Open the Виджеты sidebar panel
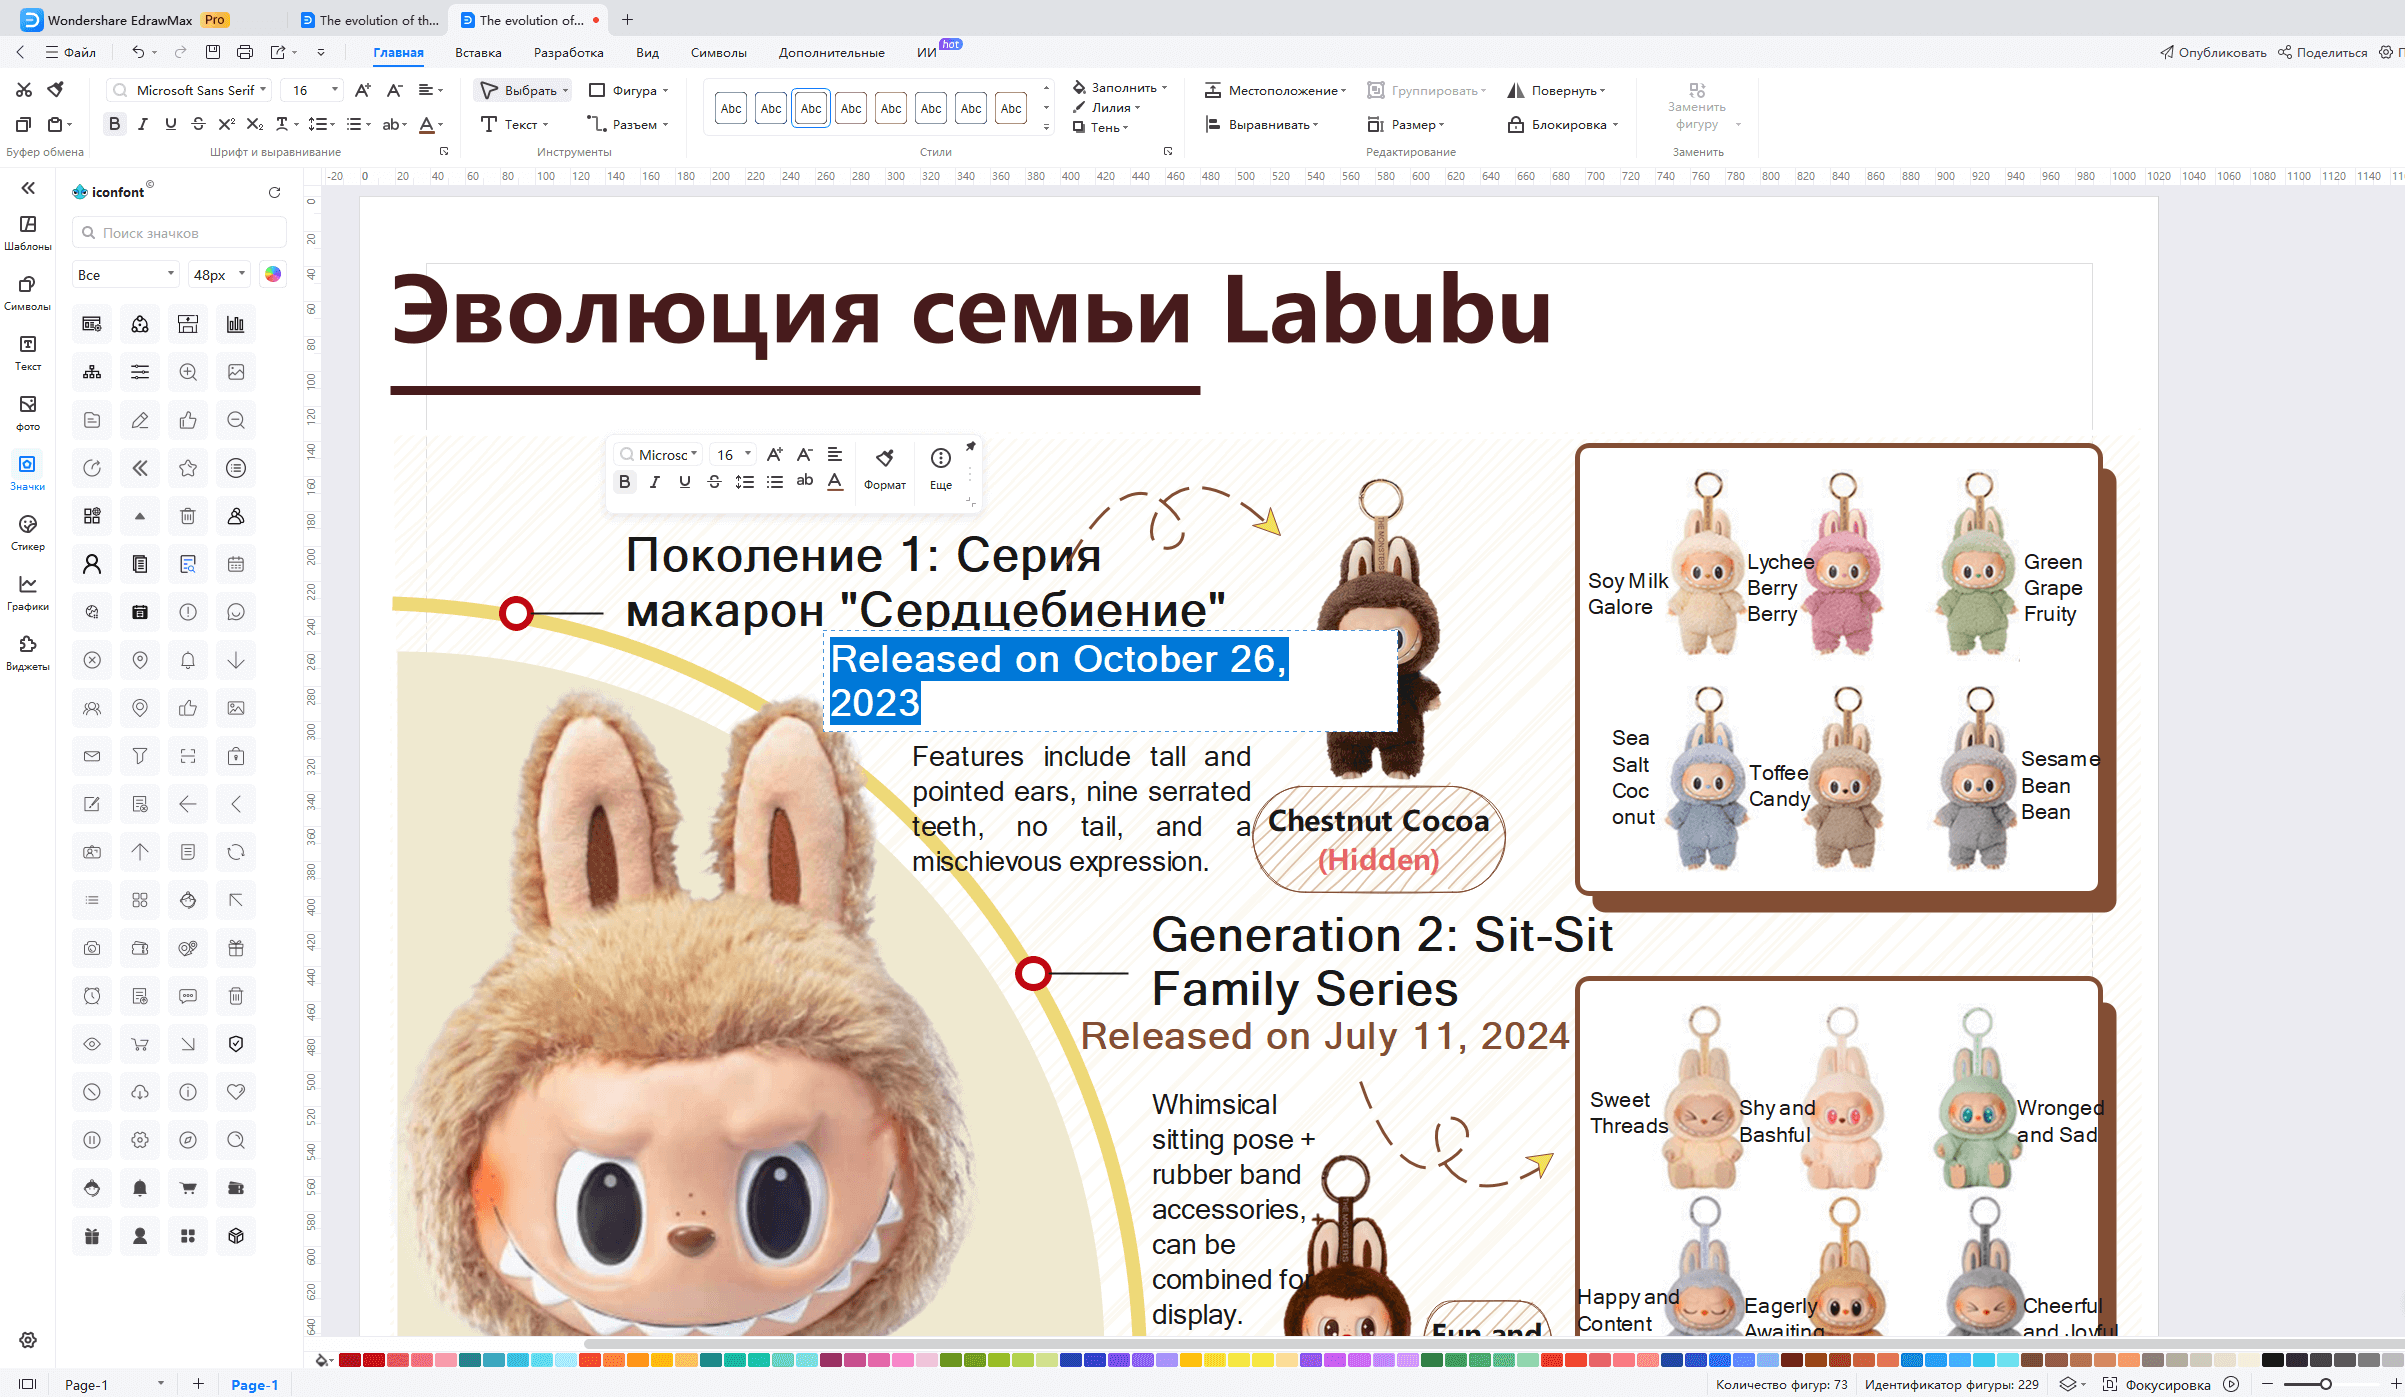Image resolution: width=2405 pixels, height=1397 pixels. pyautogui.click(x=28, y=653)
